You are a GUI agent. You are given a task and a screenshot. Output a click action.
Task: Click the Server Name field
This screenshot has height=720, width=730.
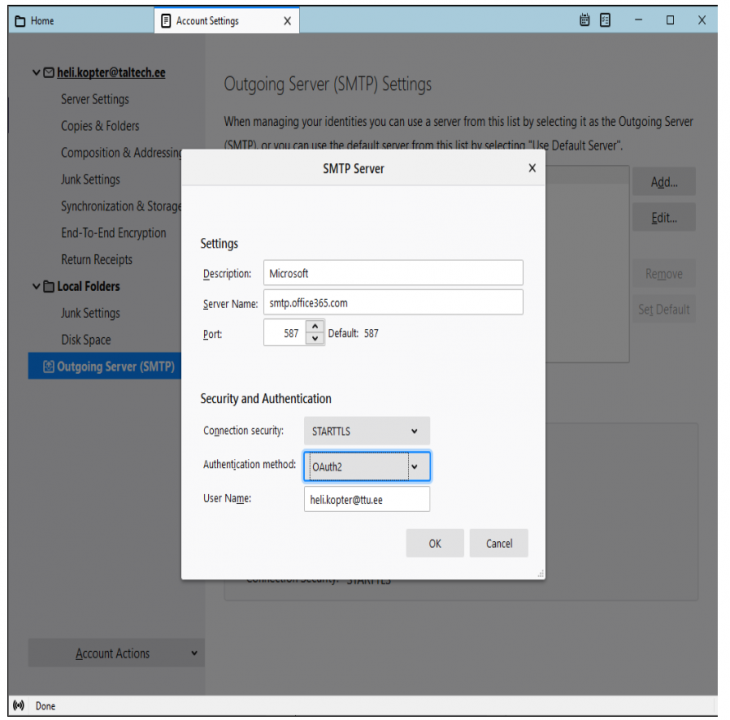click(393, 303)
